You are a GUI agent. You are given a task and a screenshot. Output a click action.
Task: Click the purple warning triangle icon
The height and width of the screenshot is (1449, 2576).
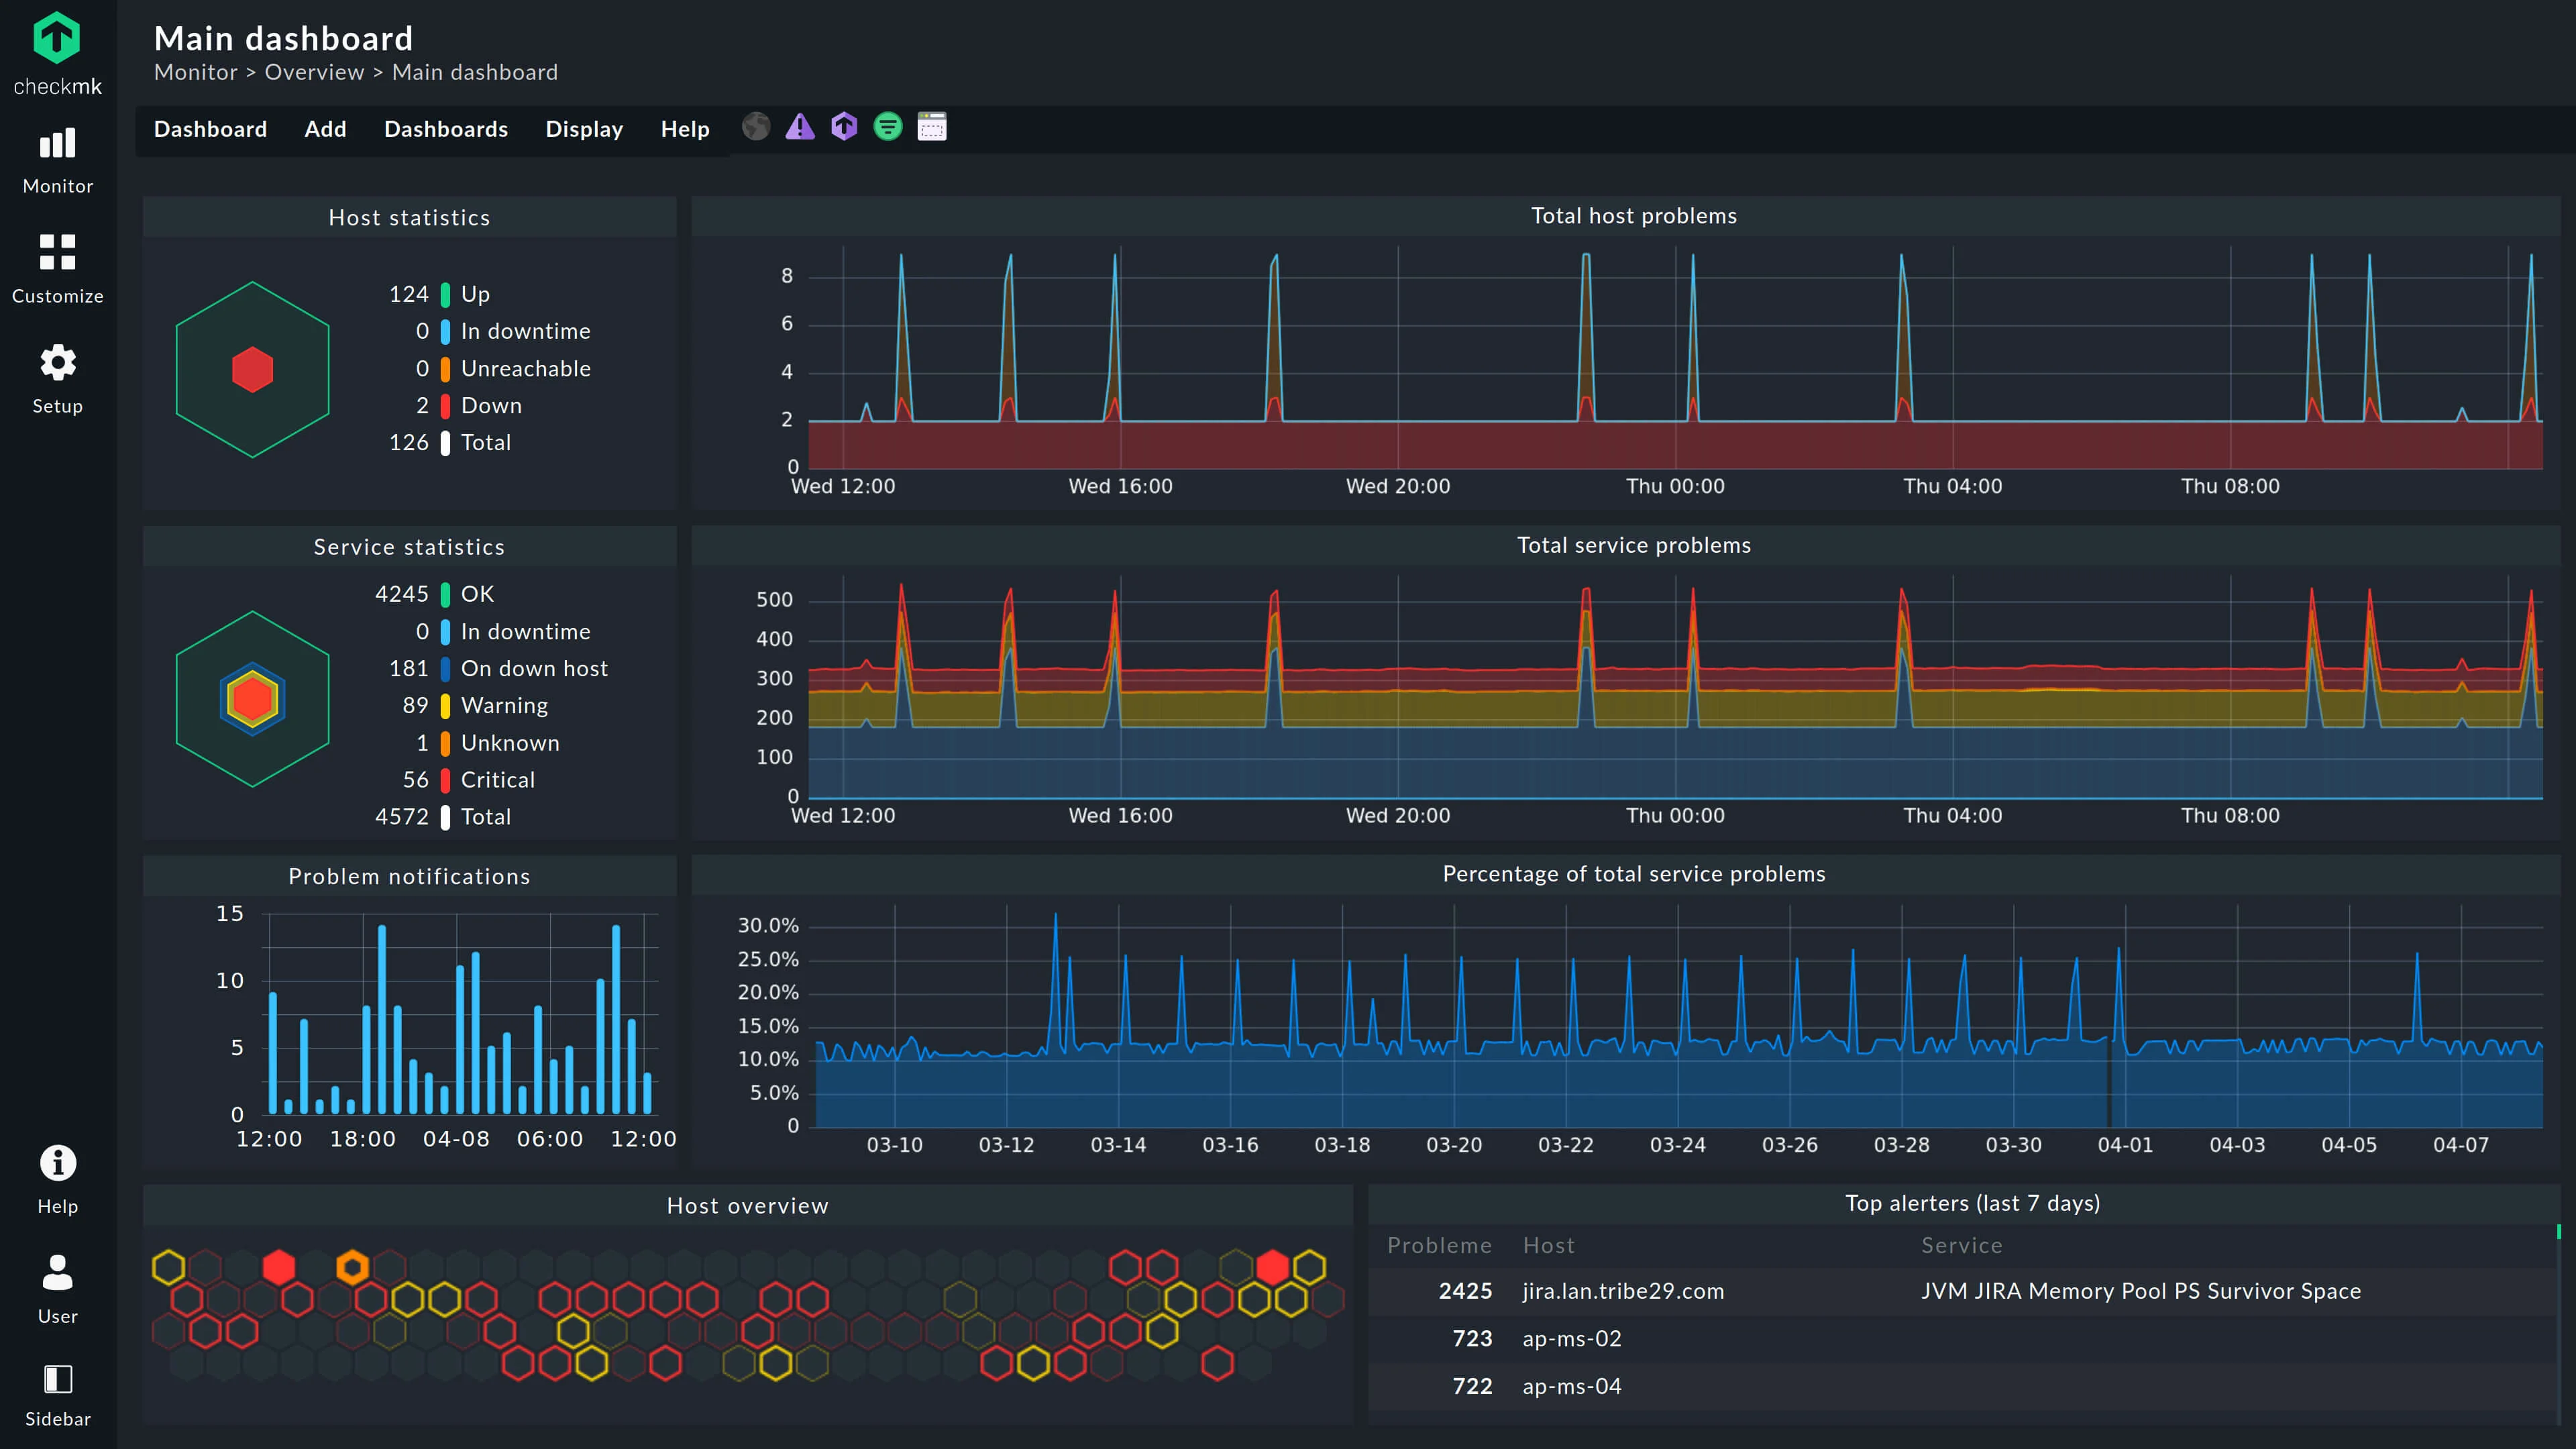[x=800, y=127]
